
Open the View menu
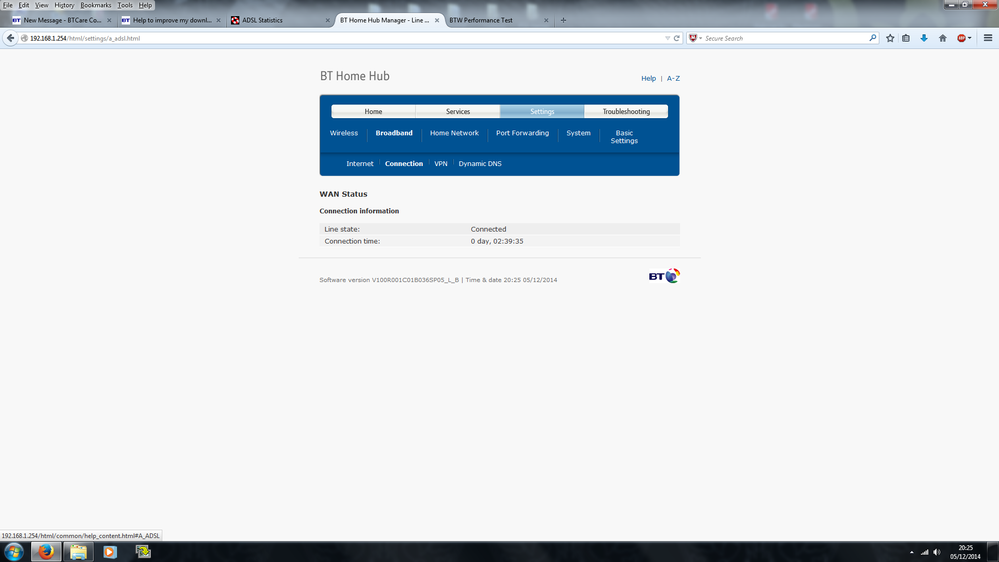click(41, 5)
